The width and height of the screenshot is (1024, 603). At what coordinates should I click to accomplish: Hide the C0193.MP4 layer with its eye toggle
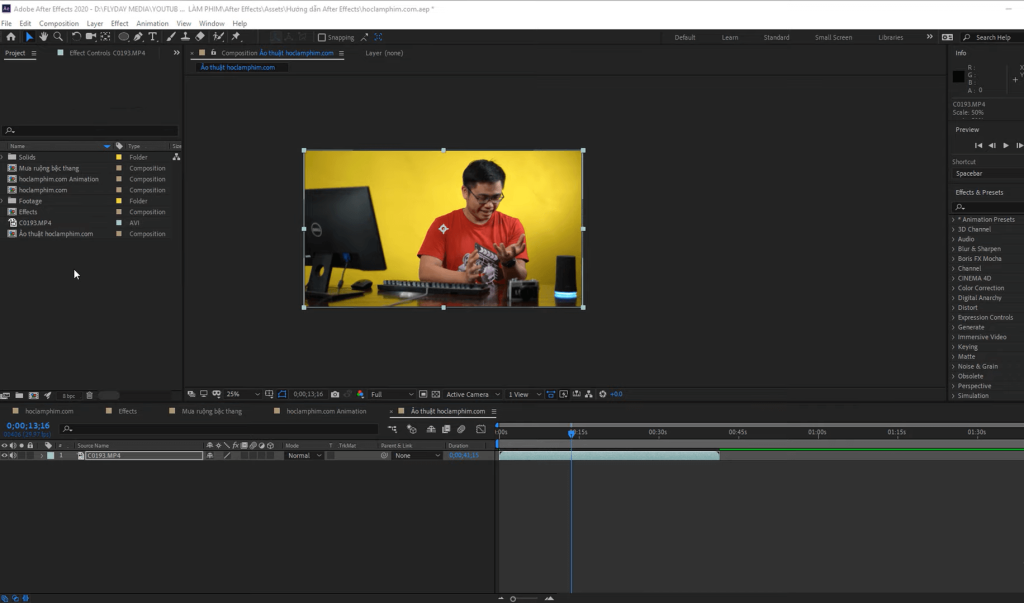pyautogui.click(x=4, y=455)
